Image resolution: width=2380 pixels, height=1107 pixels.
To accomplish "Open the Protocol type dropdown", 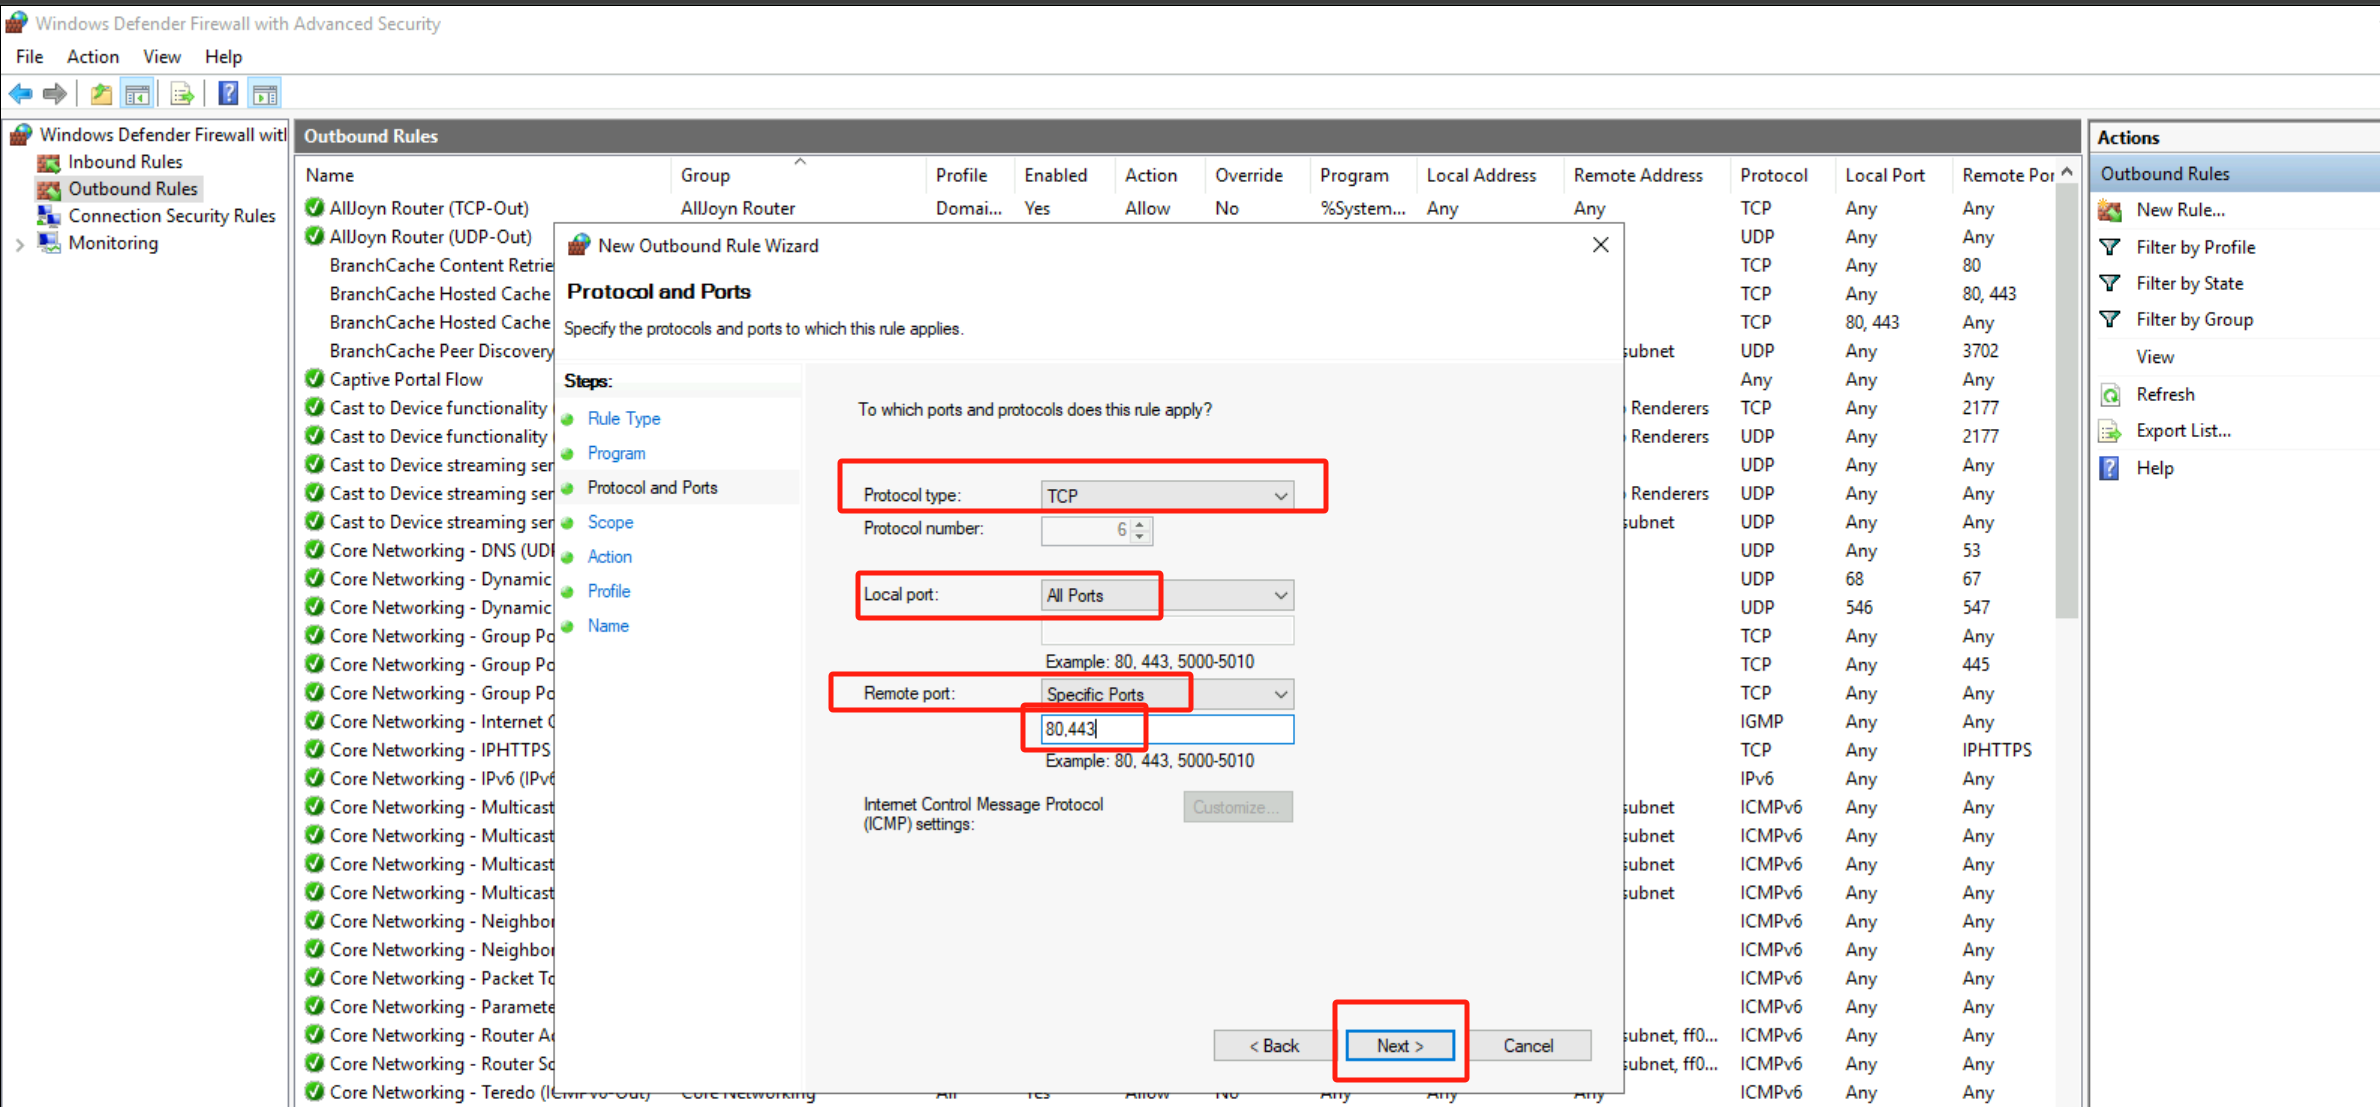I will 1166,496.
